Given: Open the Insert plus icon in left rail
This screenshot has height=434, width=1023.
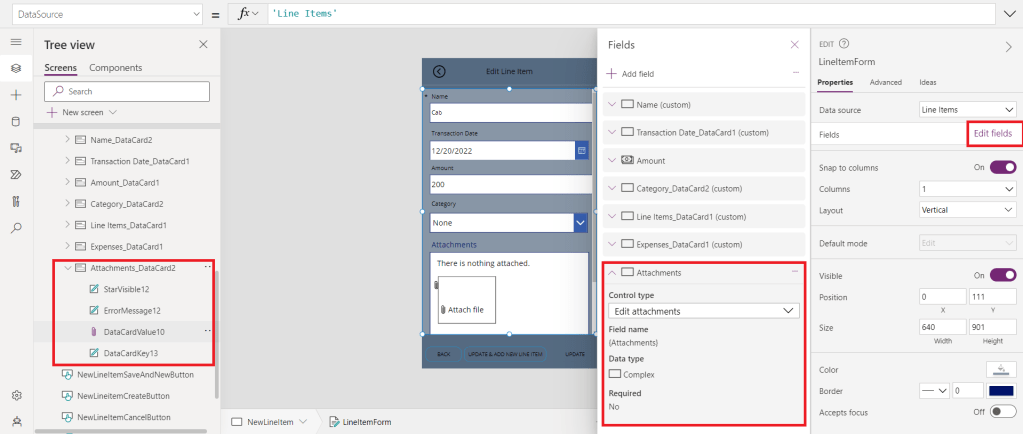Looking at the screenshot, I should tap(15, 94).
